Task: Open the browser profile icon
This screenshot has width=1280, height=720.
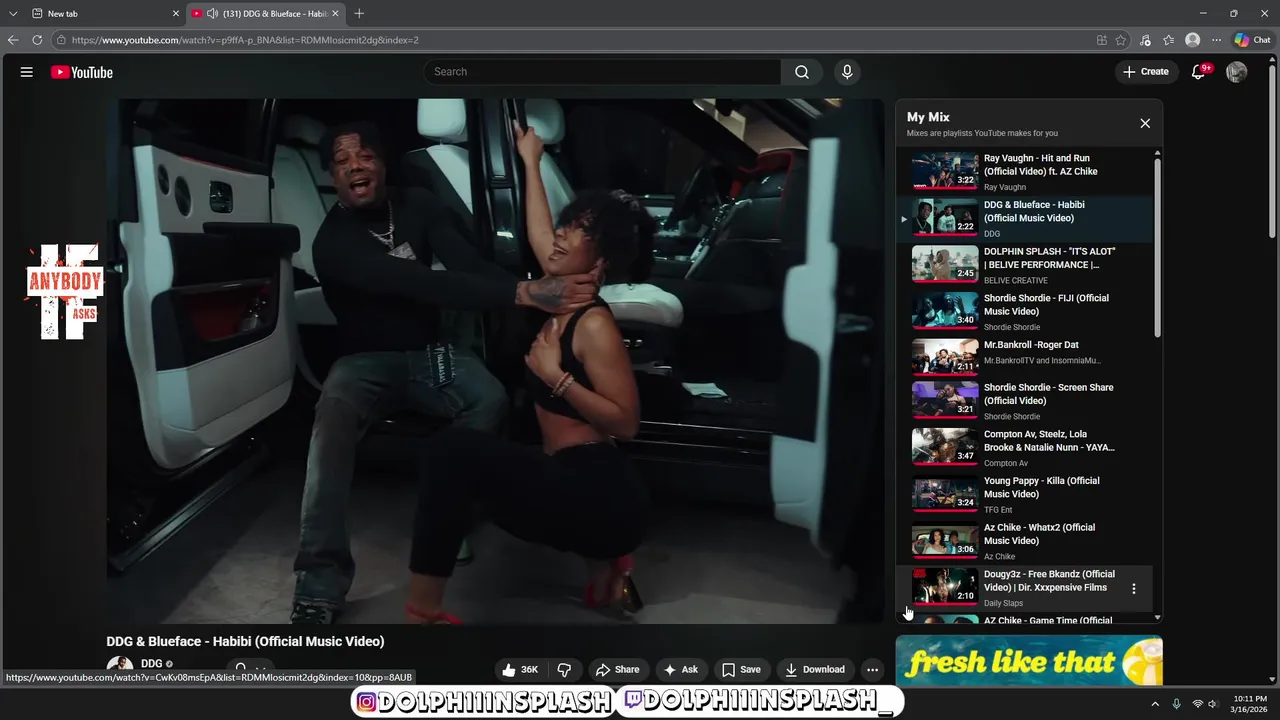Action: (1192, 40)
